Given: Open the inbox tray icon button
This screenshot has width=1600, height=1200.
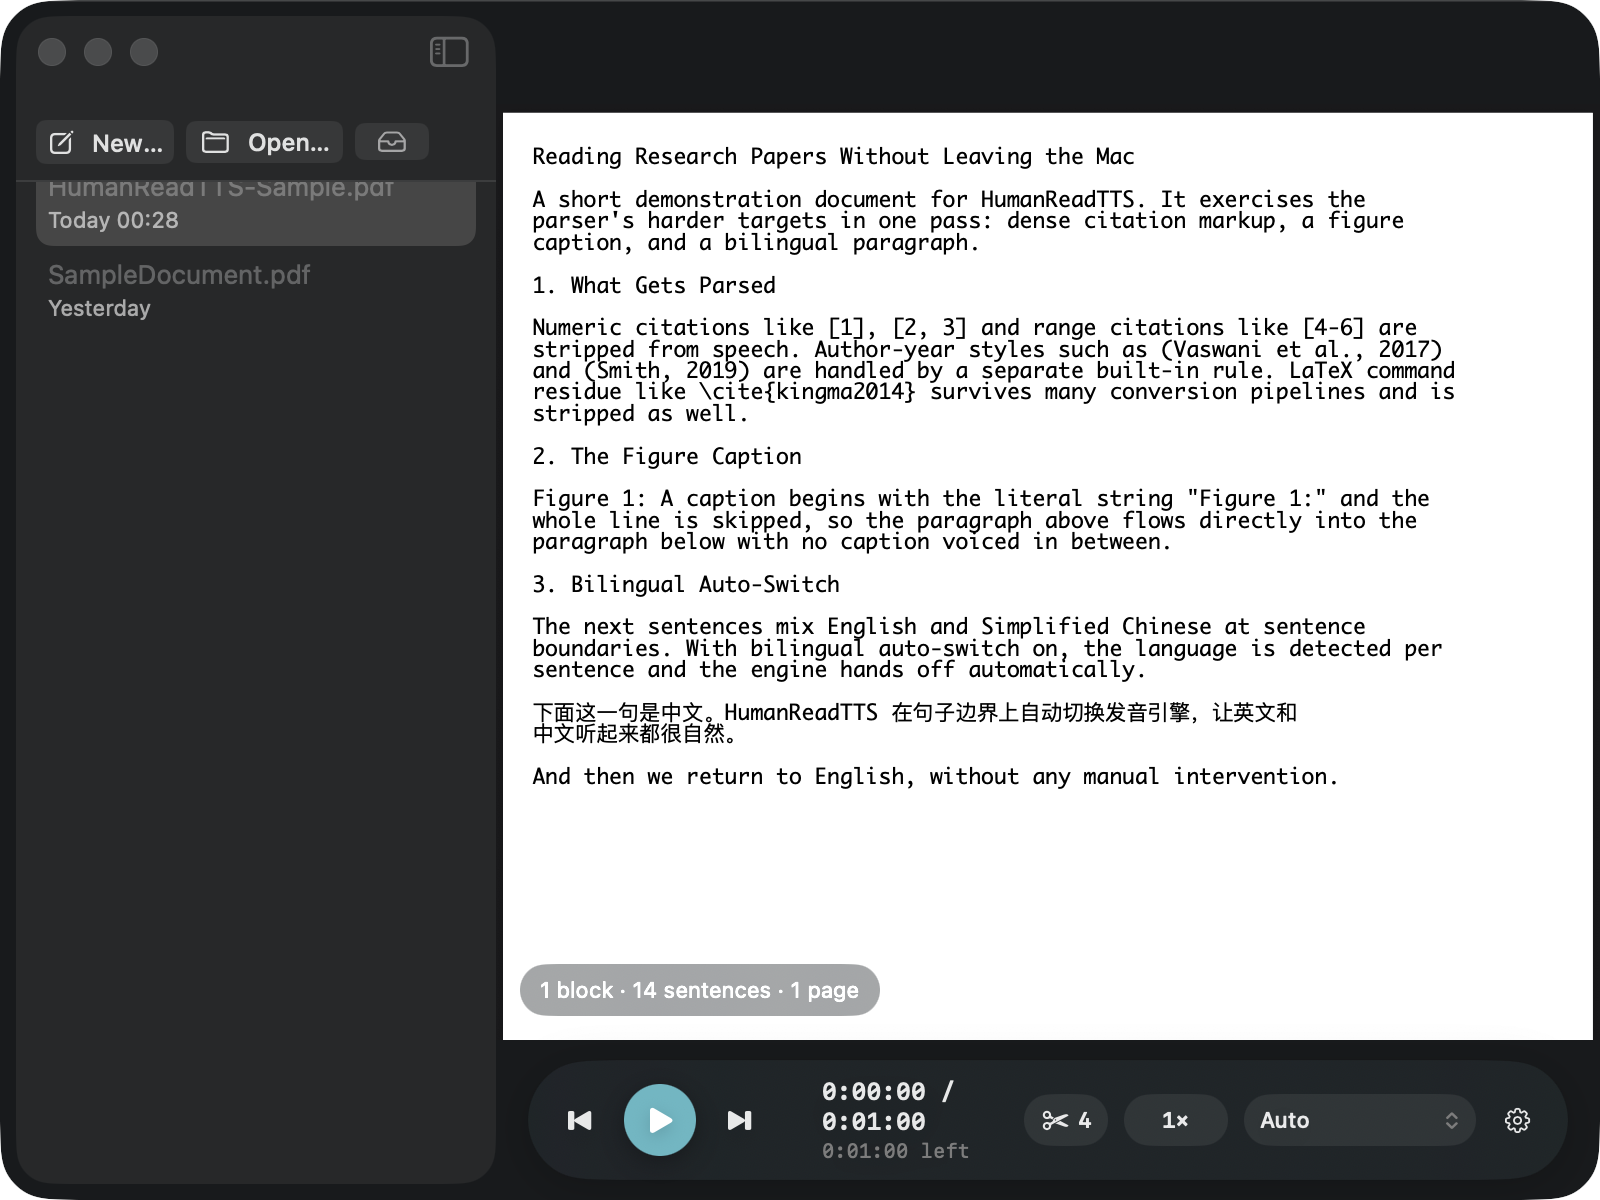Looking at the screenshot, I should point(392,142).
